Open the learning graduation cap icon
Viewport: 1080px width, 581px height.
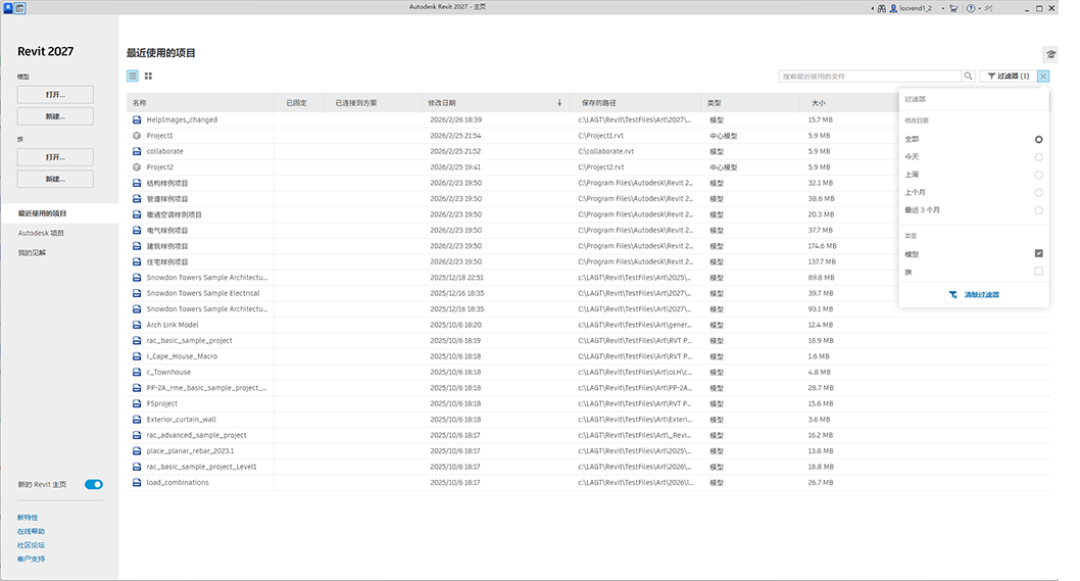[1050, 54]
